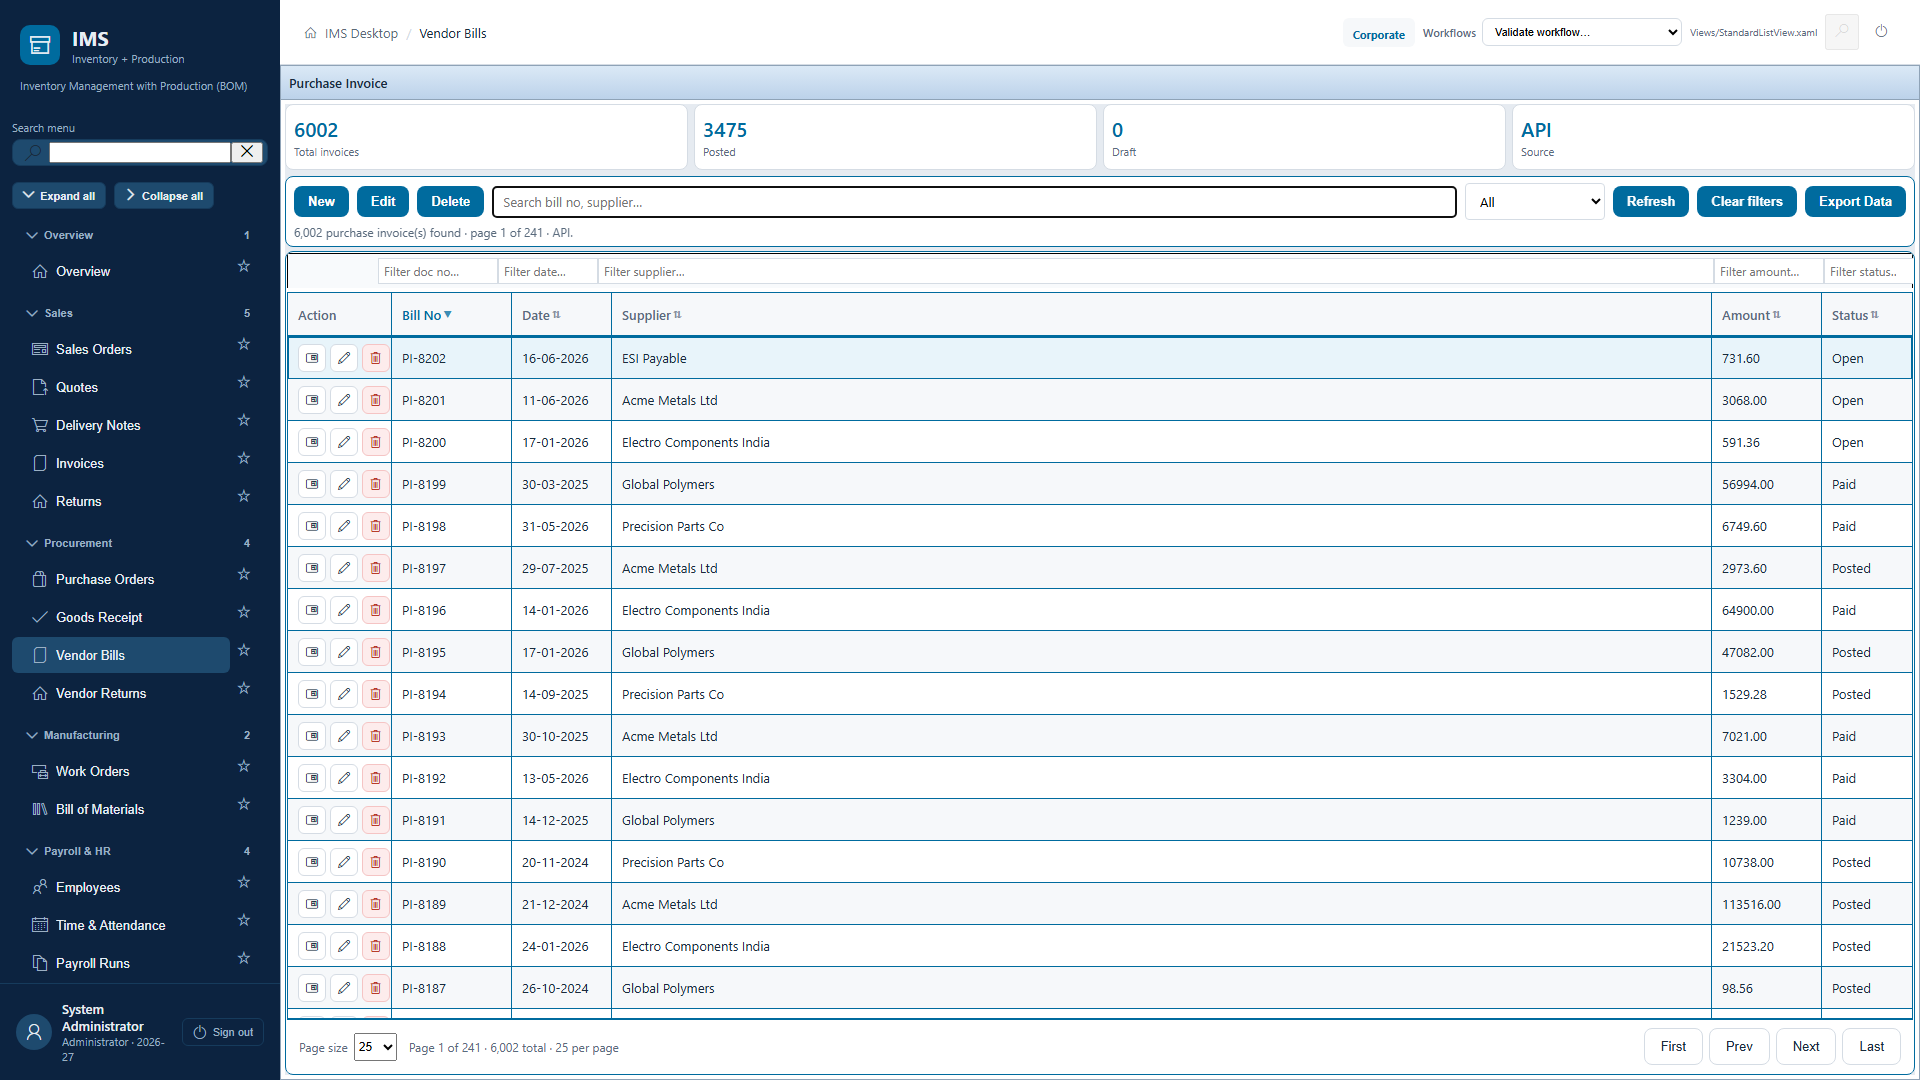Click the Refresh button

point(1650,201)
